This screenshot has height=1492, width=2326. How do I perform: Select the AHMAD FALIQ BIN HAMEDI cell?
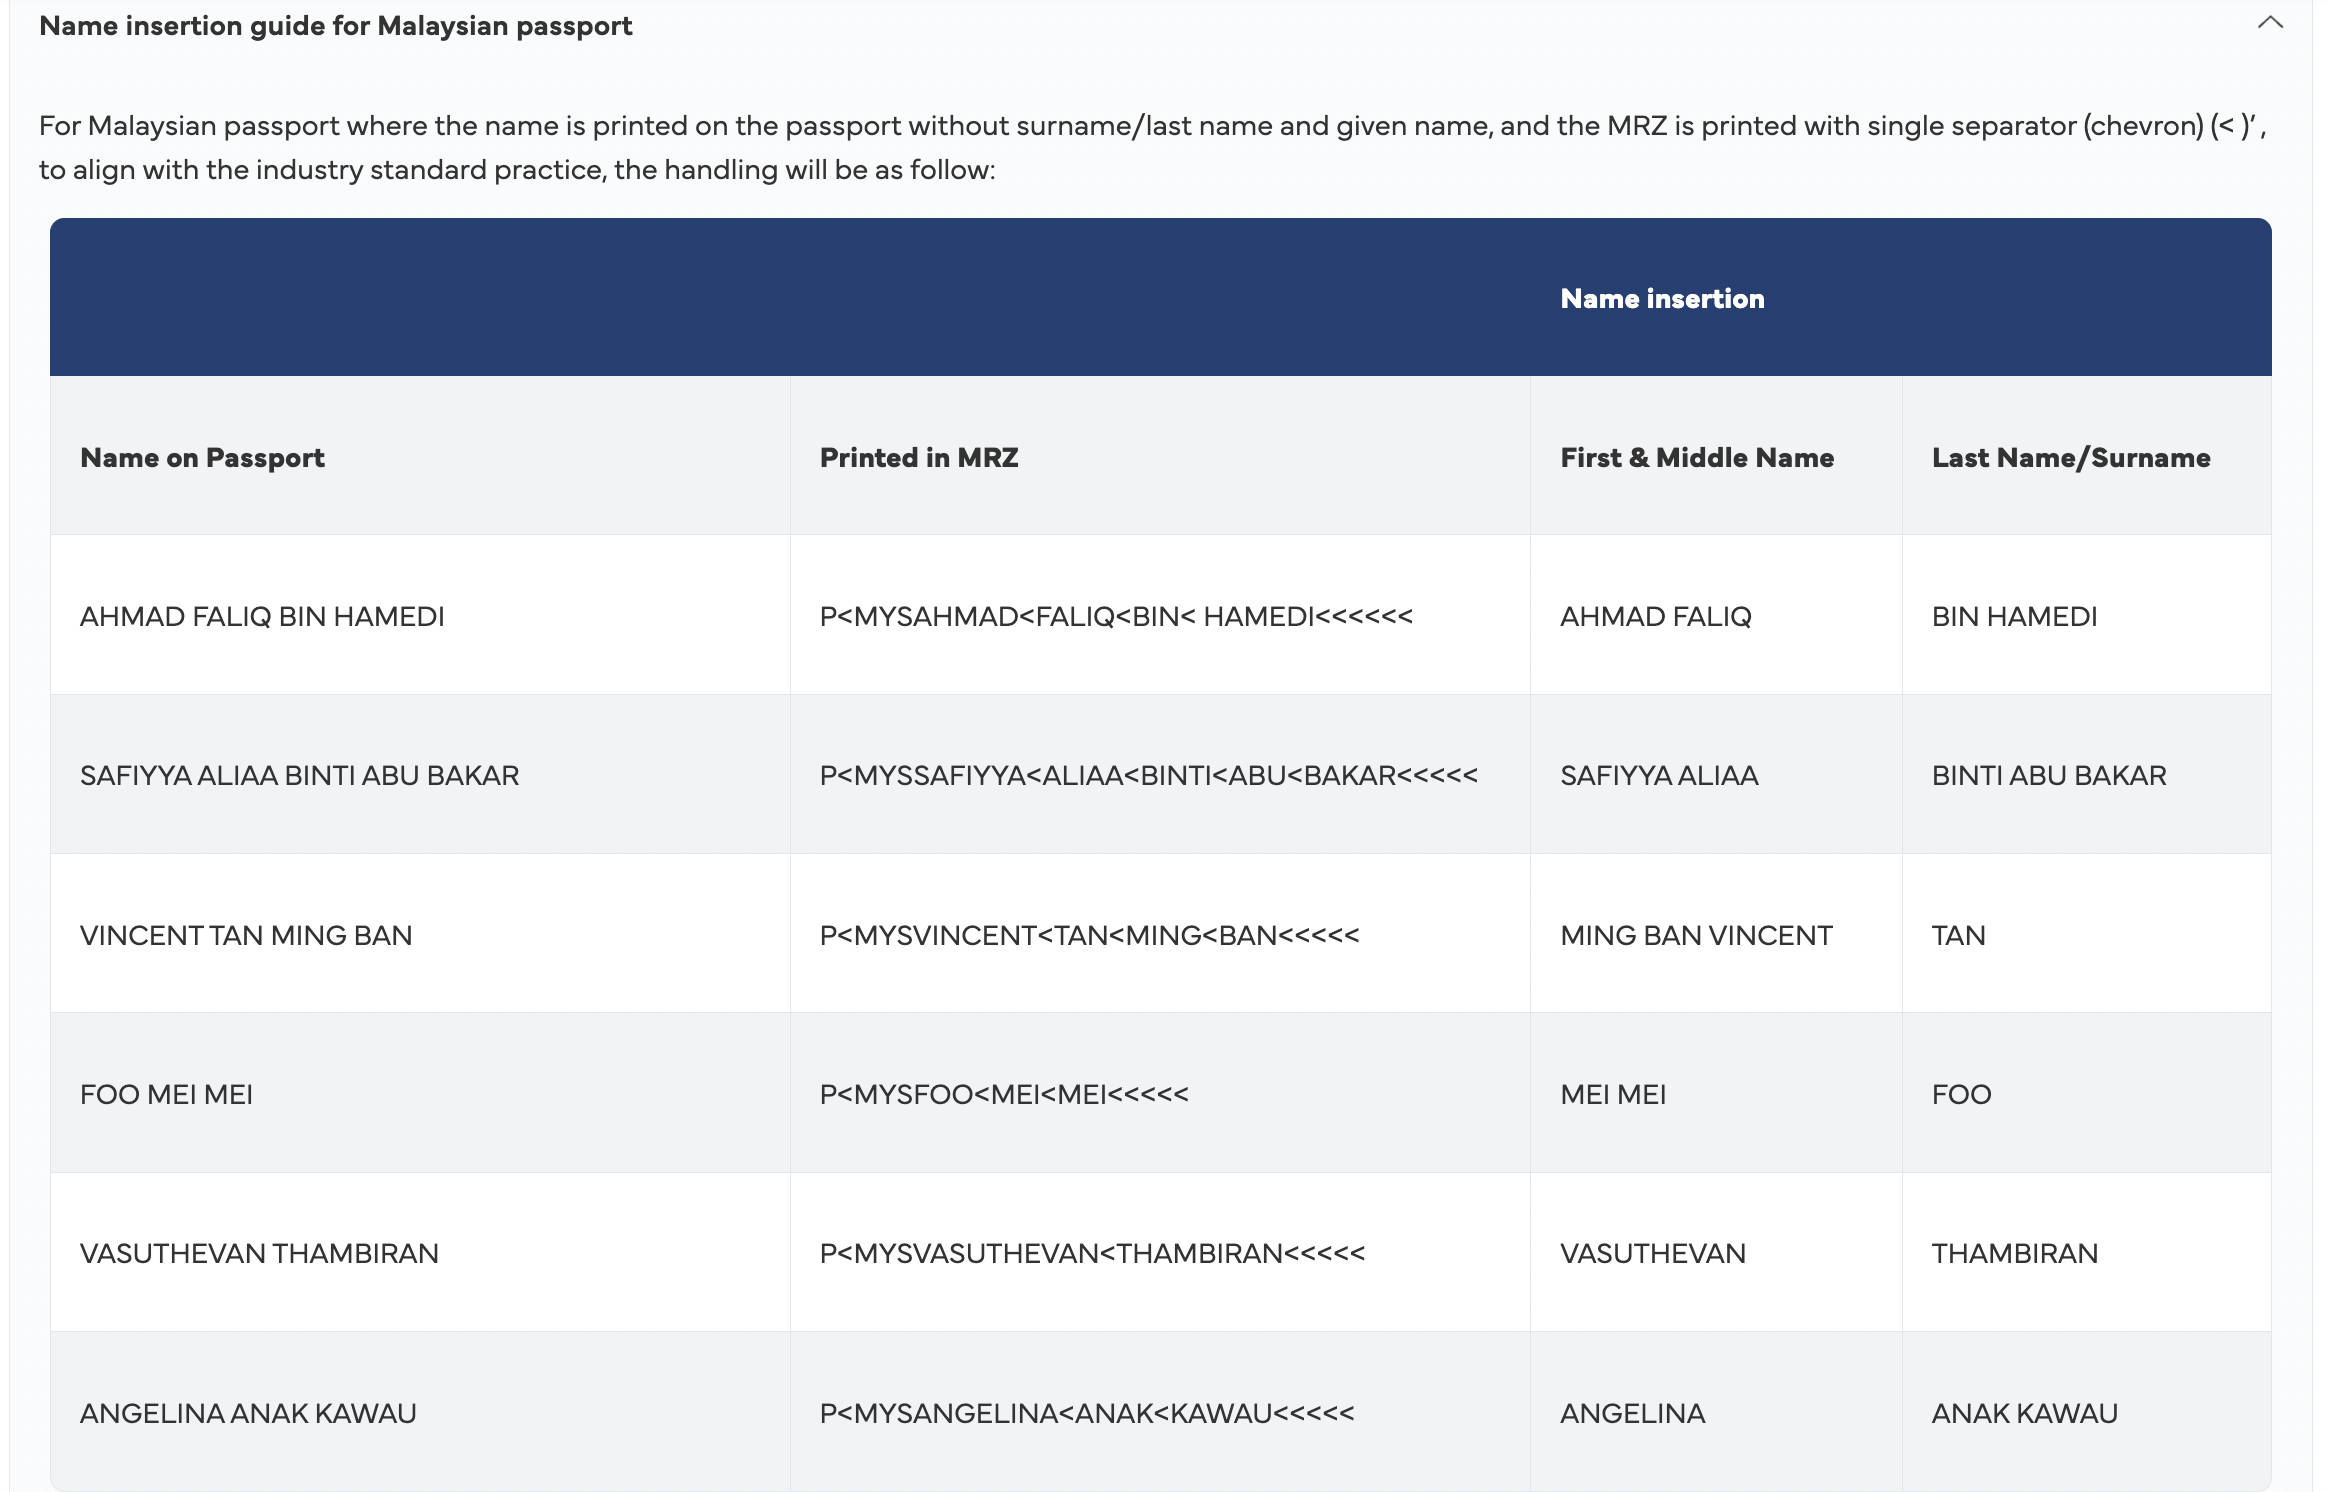[262, 616]
